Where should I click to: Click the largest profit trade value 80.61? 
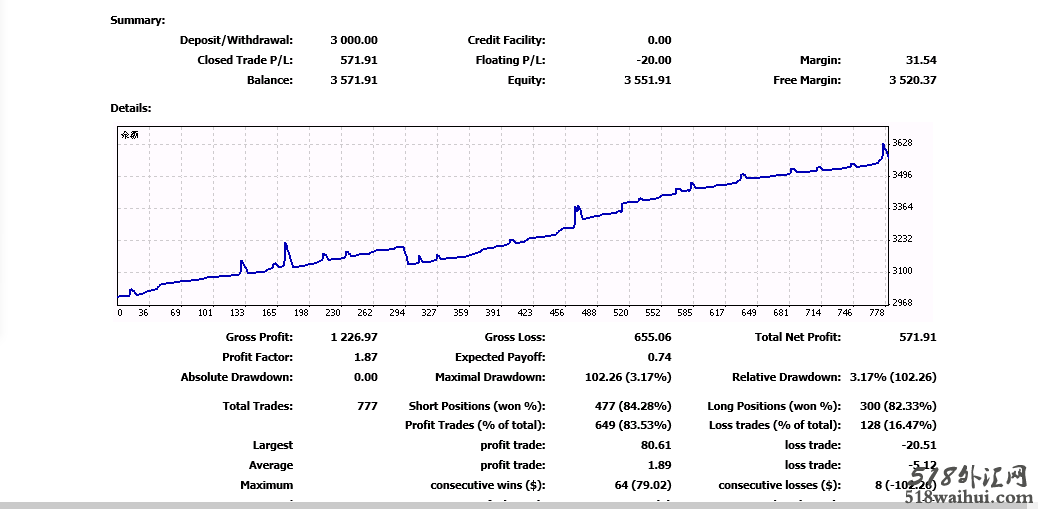point(656,445)
